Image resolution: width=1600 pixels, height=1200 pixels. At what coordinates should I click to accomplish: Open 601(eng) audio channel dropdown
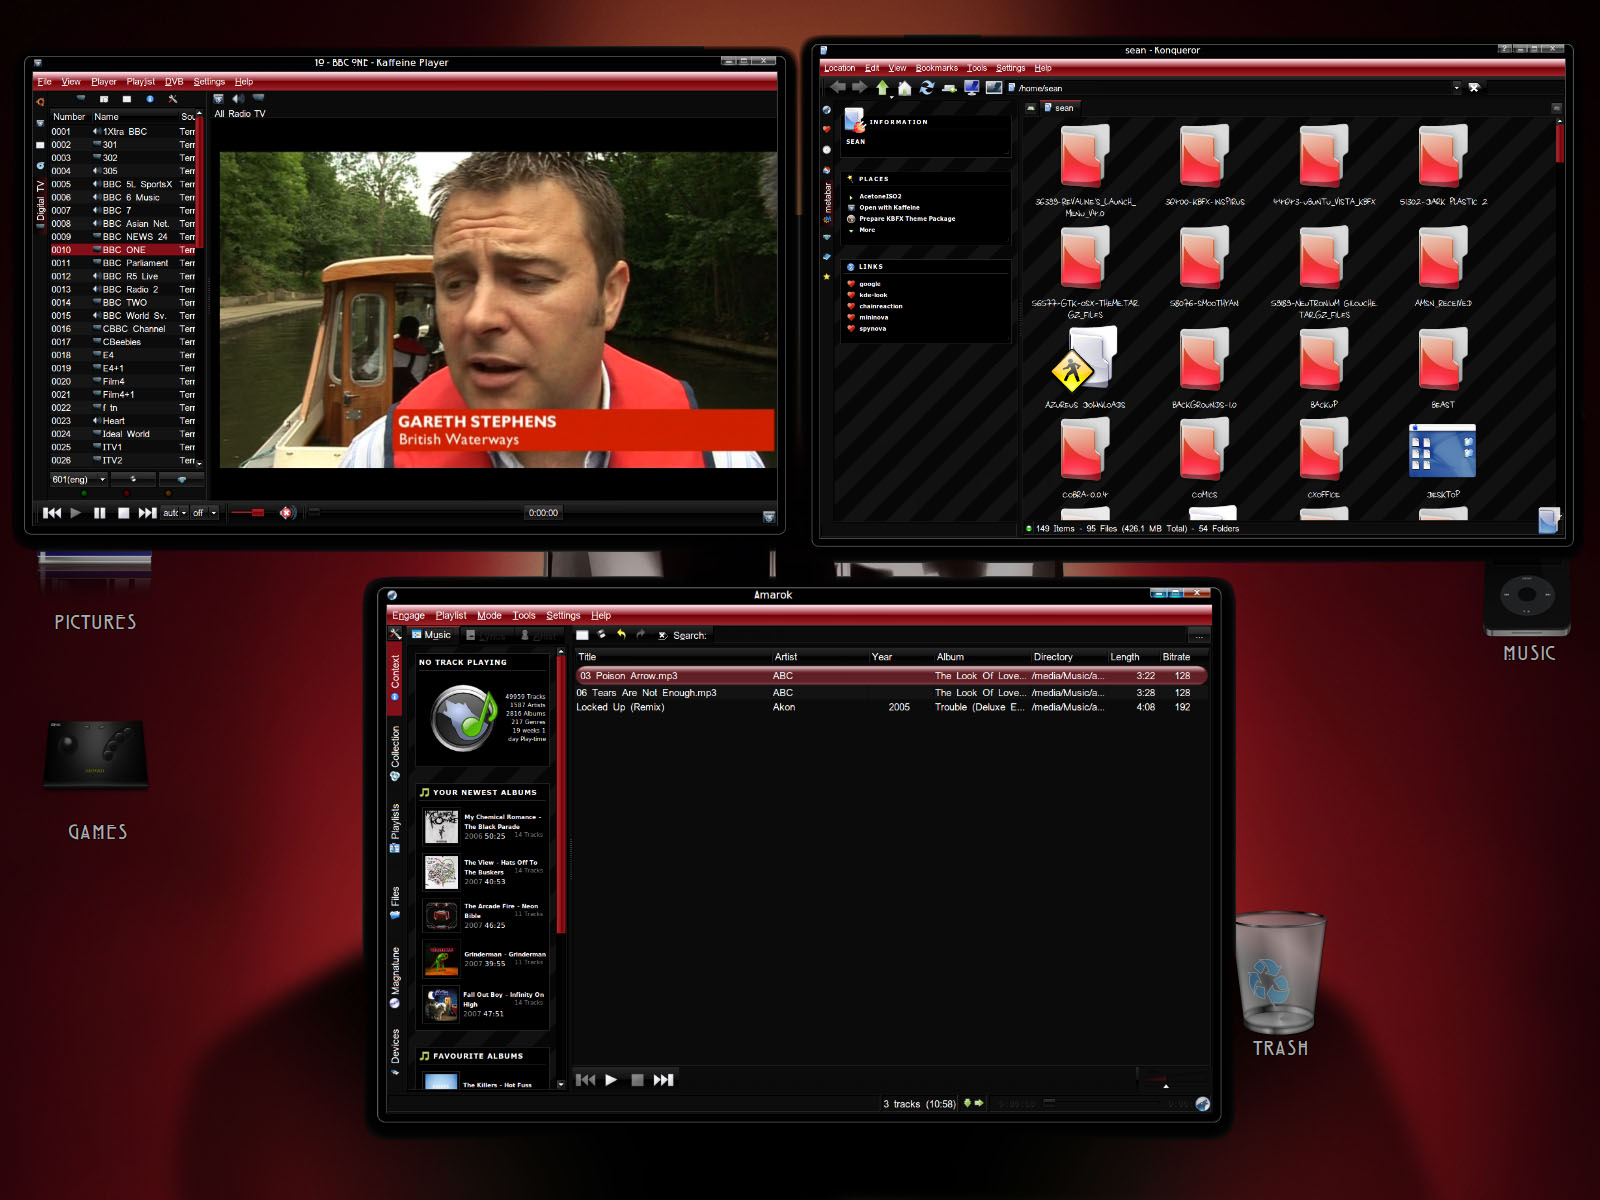[79, 480]
